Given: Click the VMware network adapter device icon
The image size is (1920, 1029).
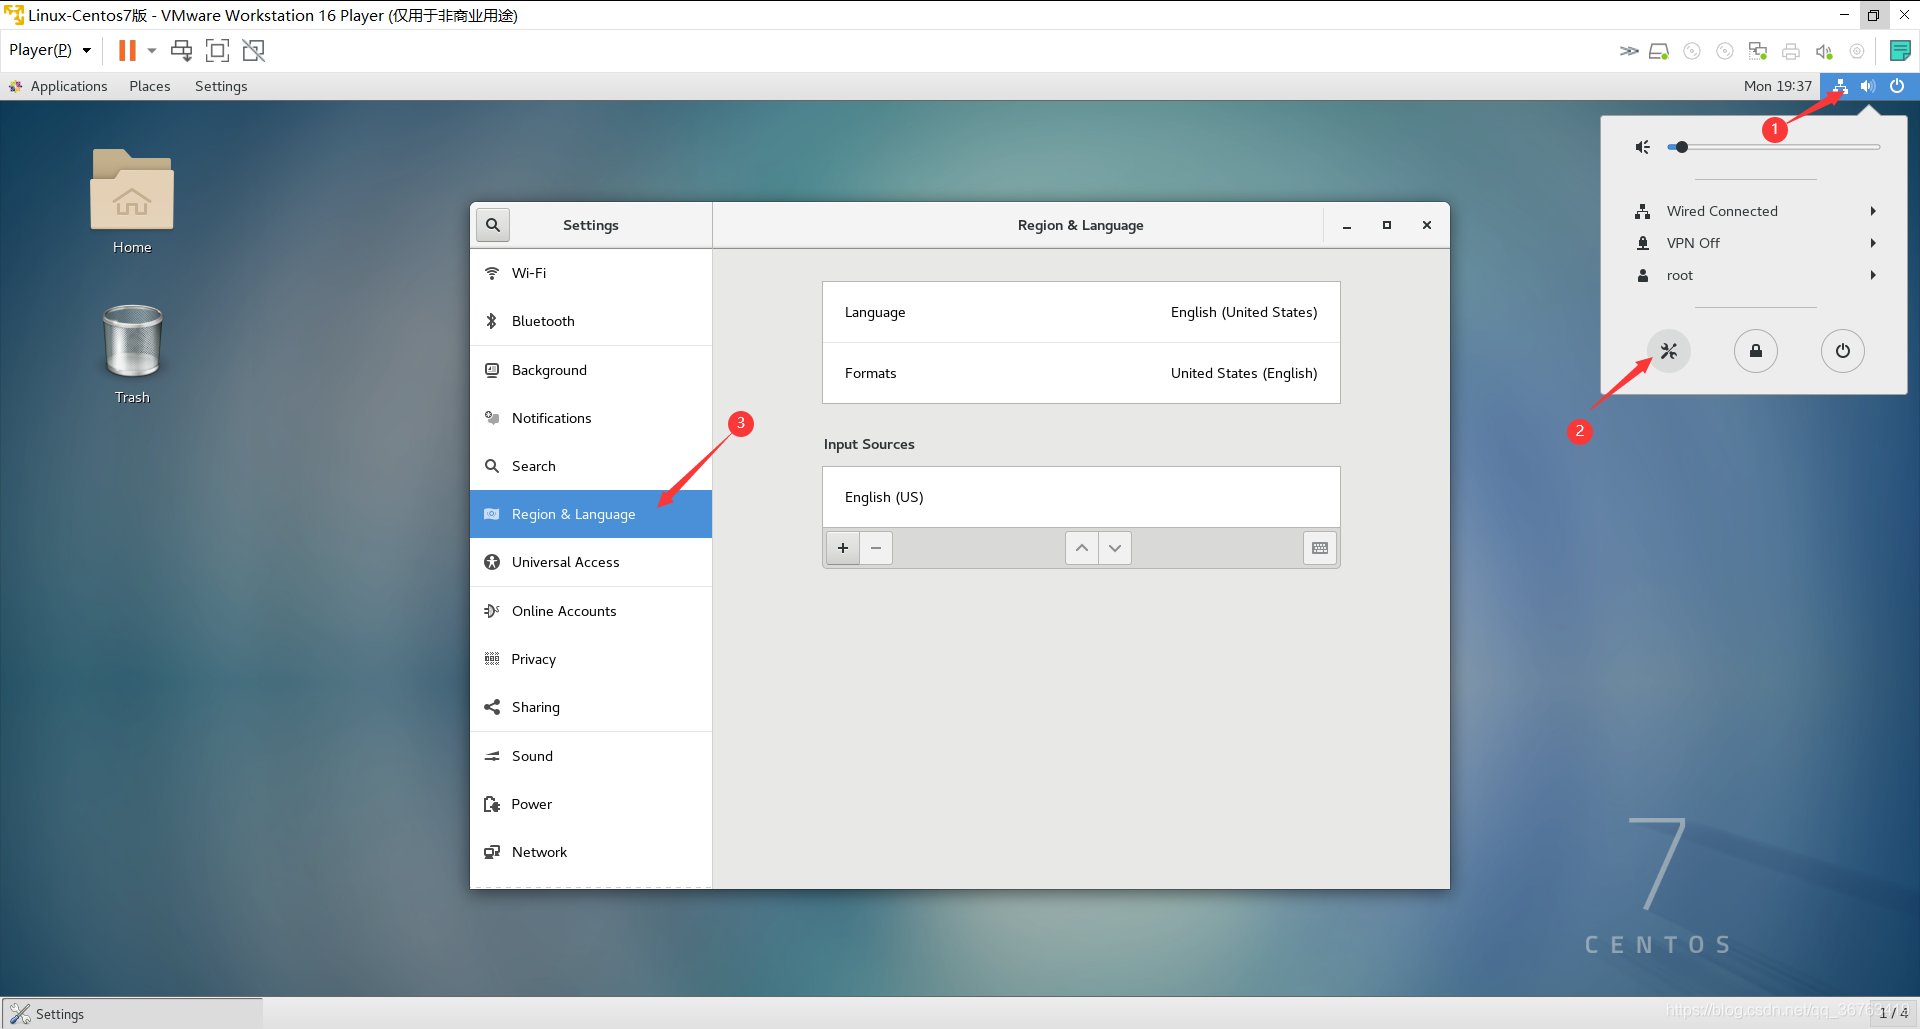Looking at the screenshot, I should [x=1758, y=51].
